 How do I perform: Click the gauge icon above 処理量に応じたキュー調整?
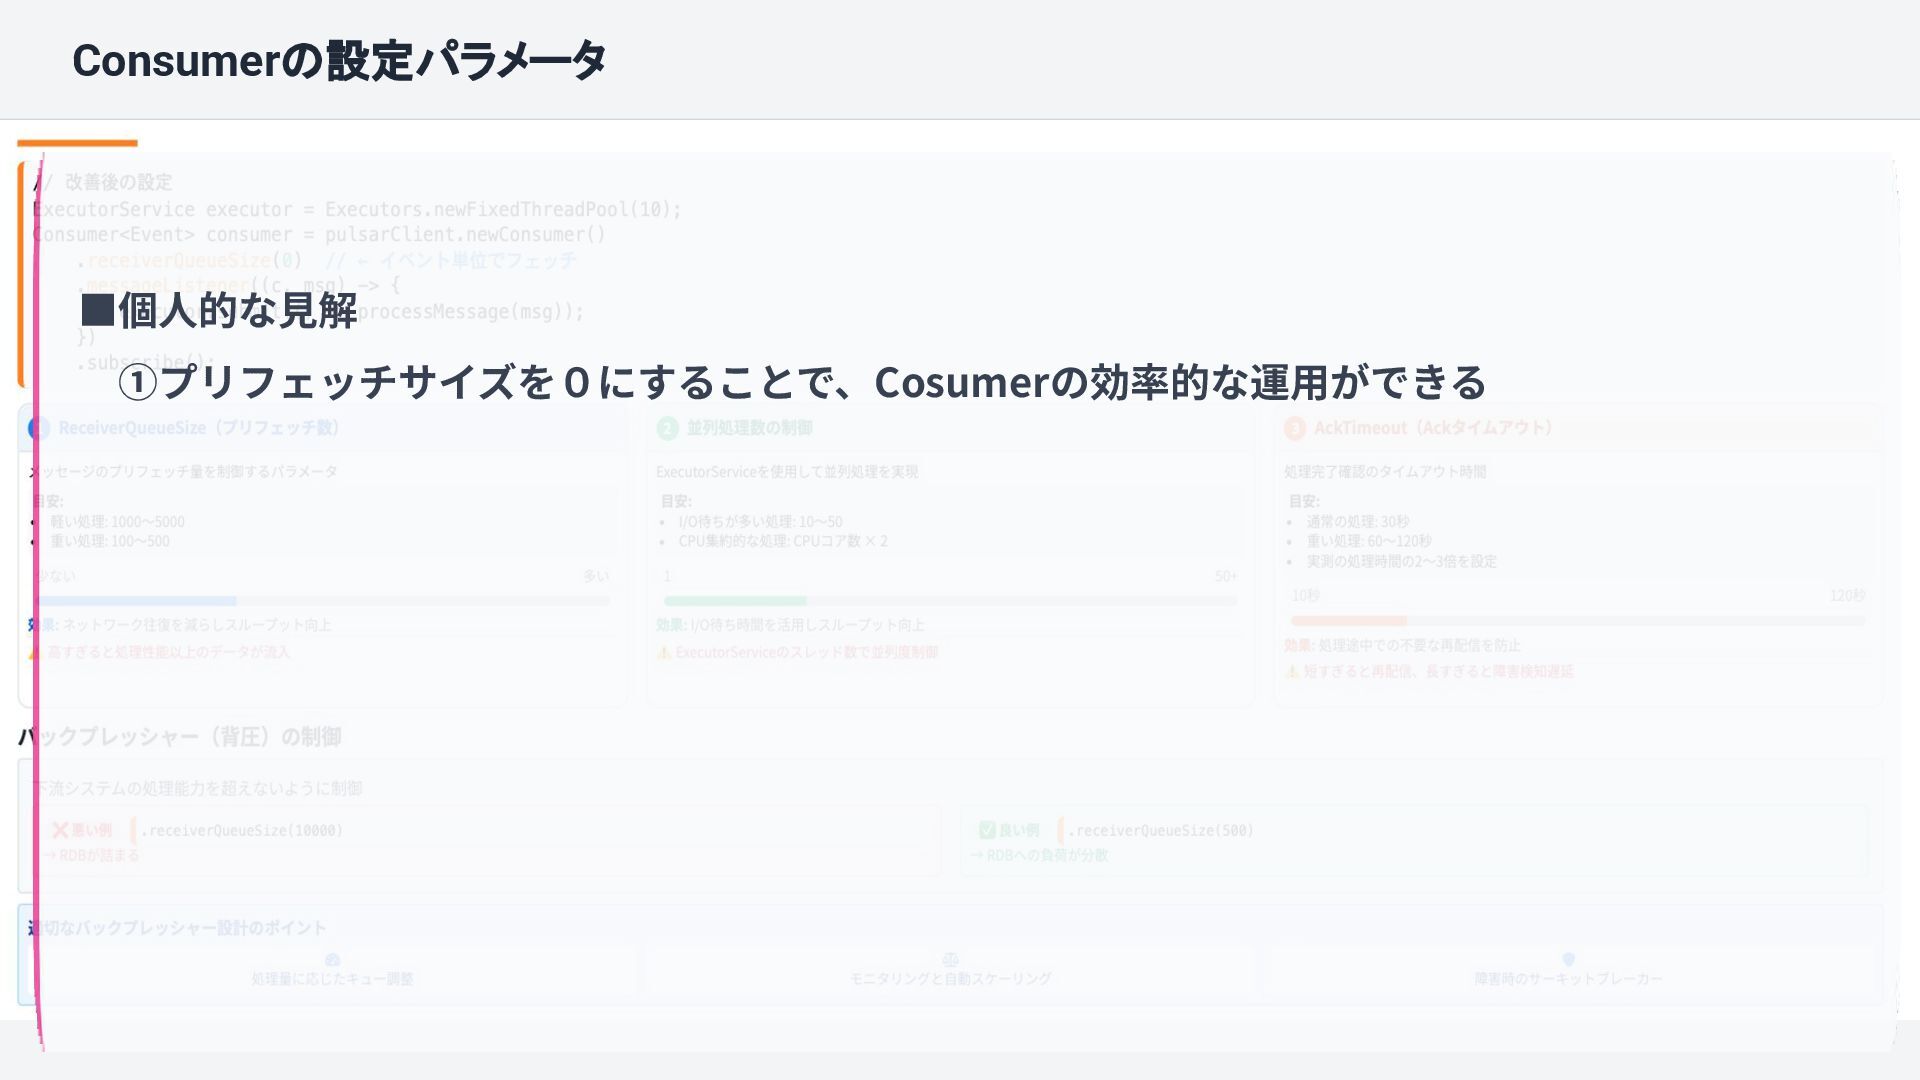coord(333,960)
